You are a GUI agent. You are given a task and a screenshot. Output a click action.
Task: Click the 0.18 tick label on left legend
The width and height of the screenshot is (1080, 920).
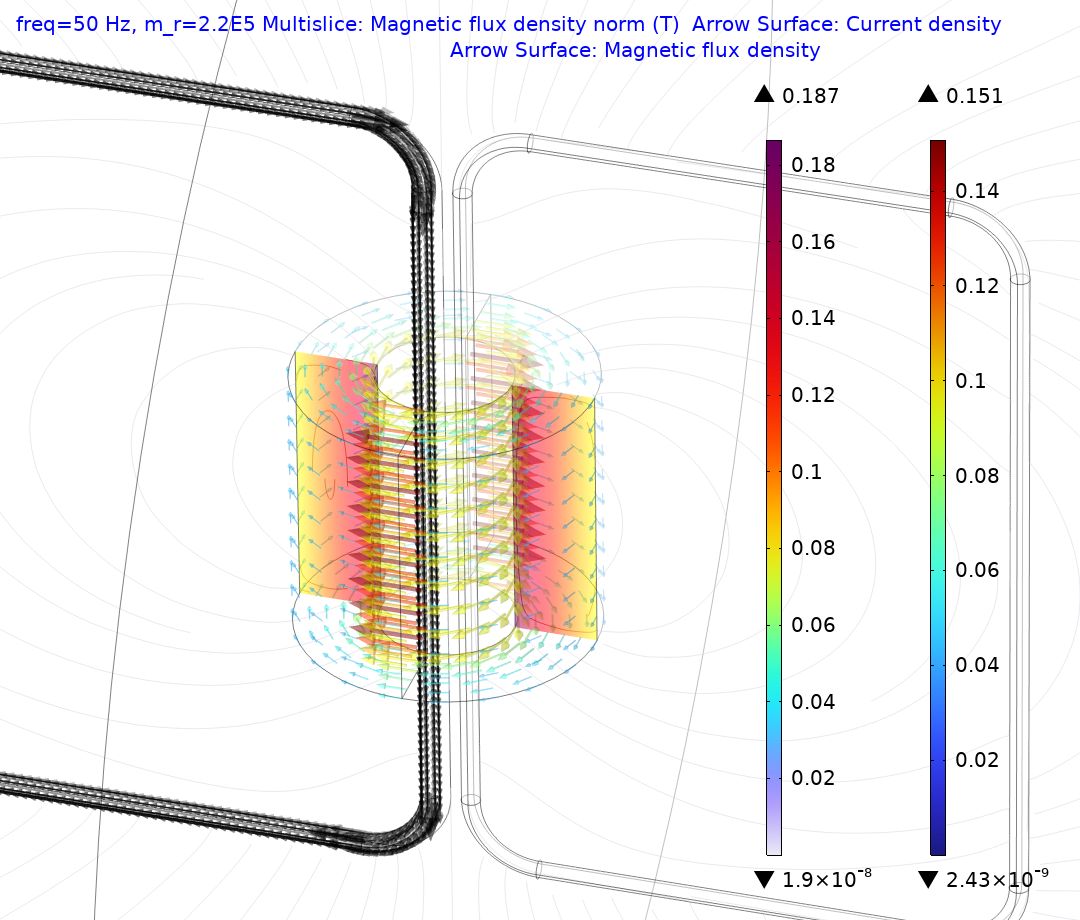[814, 165]
